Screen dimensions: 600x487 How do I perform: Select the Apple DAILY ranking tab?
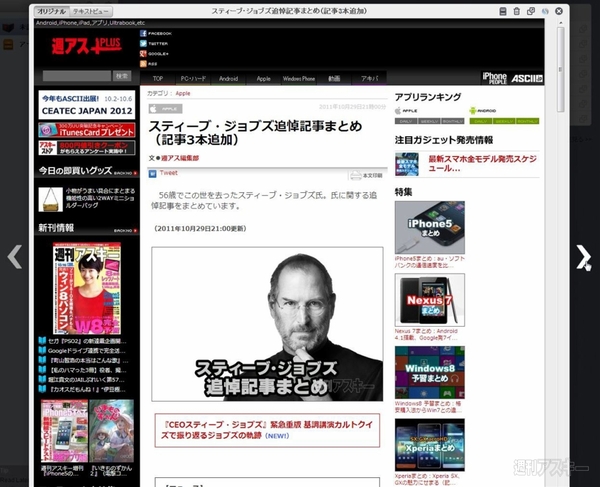pyautogui.click(x=406, y=121)
